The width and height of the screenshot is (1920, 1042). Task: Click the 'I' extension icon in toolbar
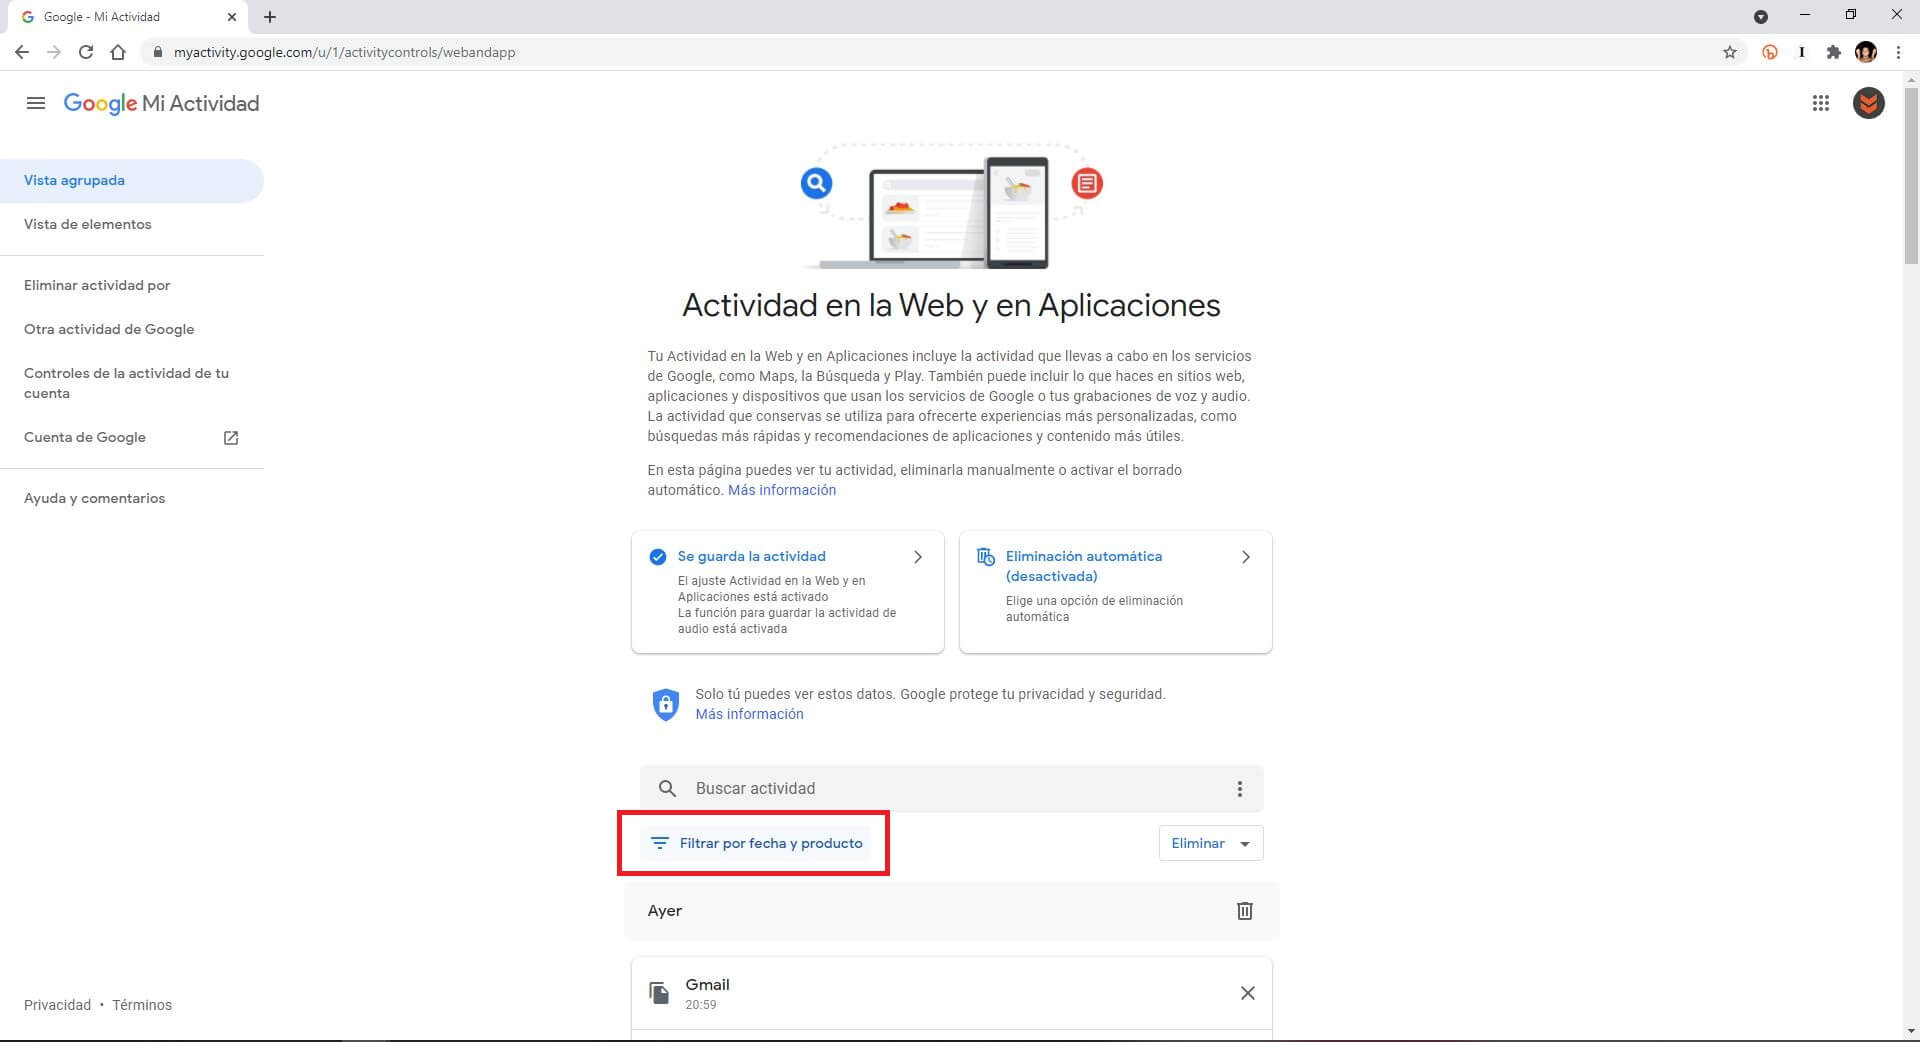[x=1802, y=52]
